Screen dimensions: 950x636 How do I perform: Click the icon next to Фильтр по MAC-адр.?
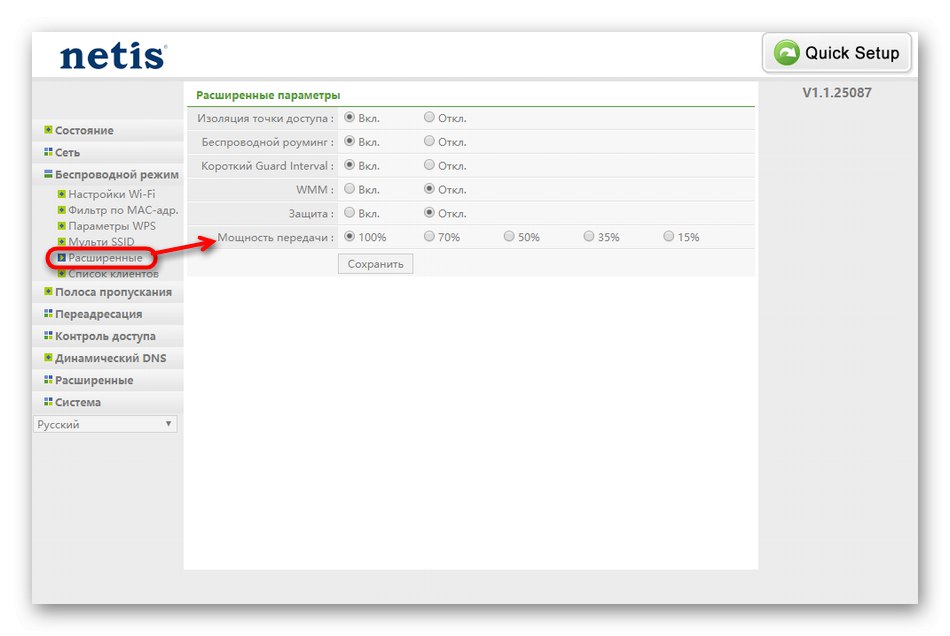[x=61, y=210]
